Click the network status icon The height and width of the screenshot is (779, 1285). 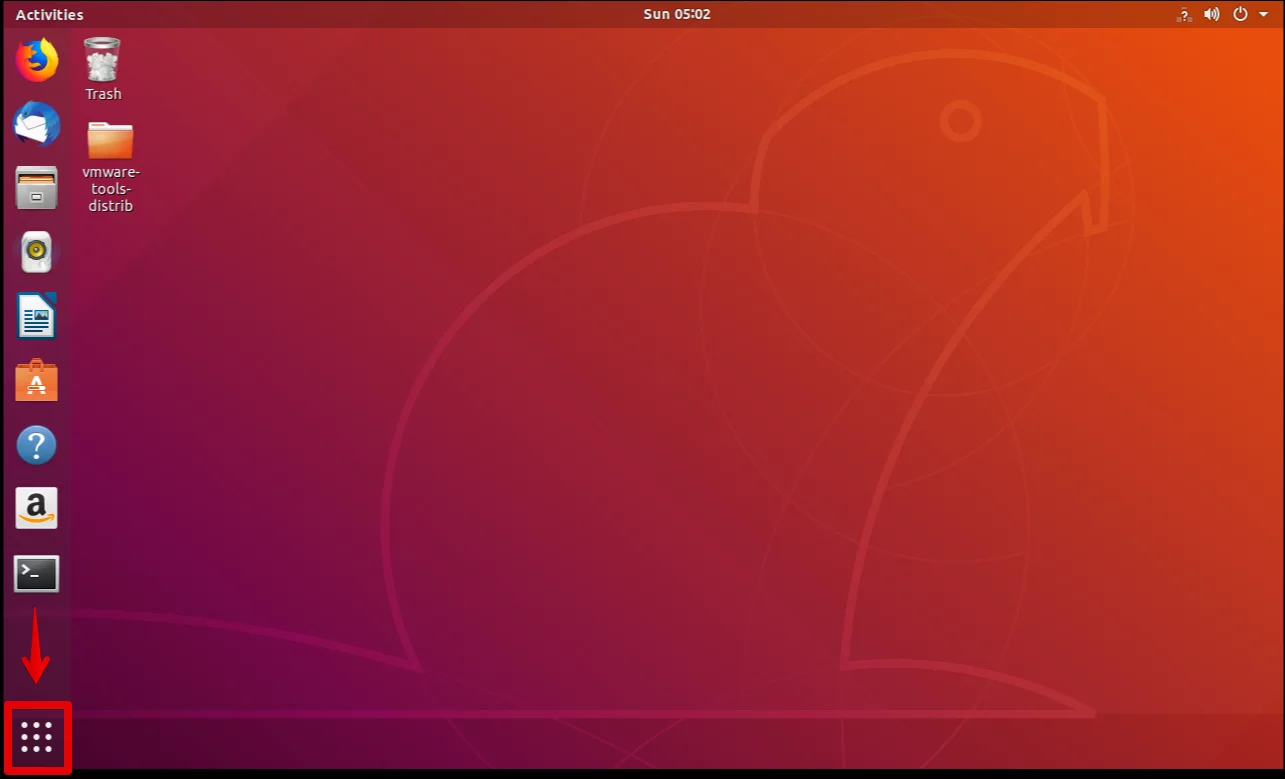tap(1184, 14)
